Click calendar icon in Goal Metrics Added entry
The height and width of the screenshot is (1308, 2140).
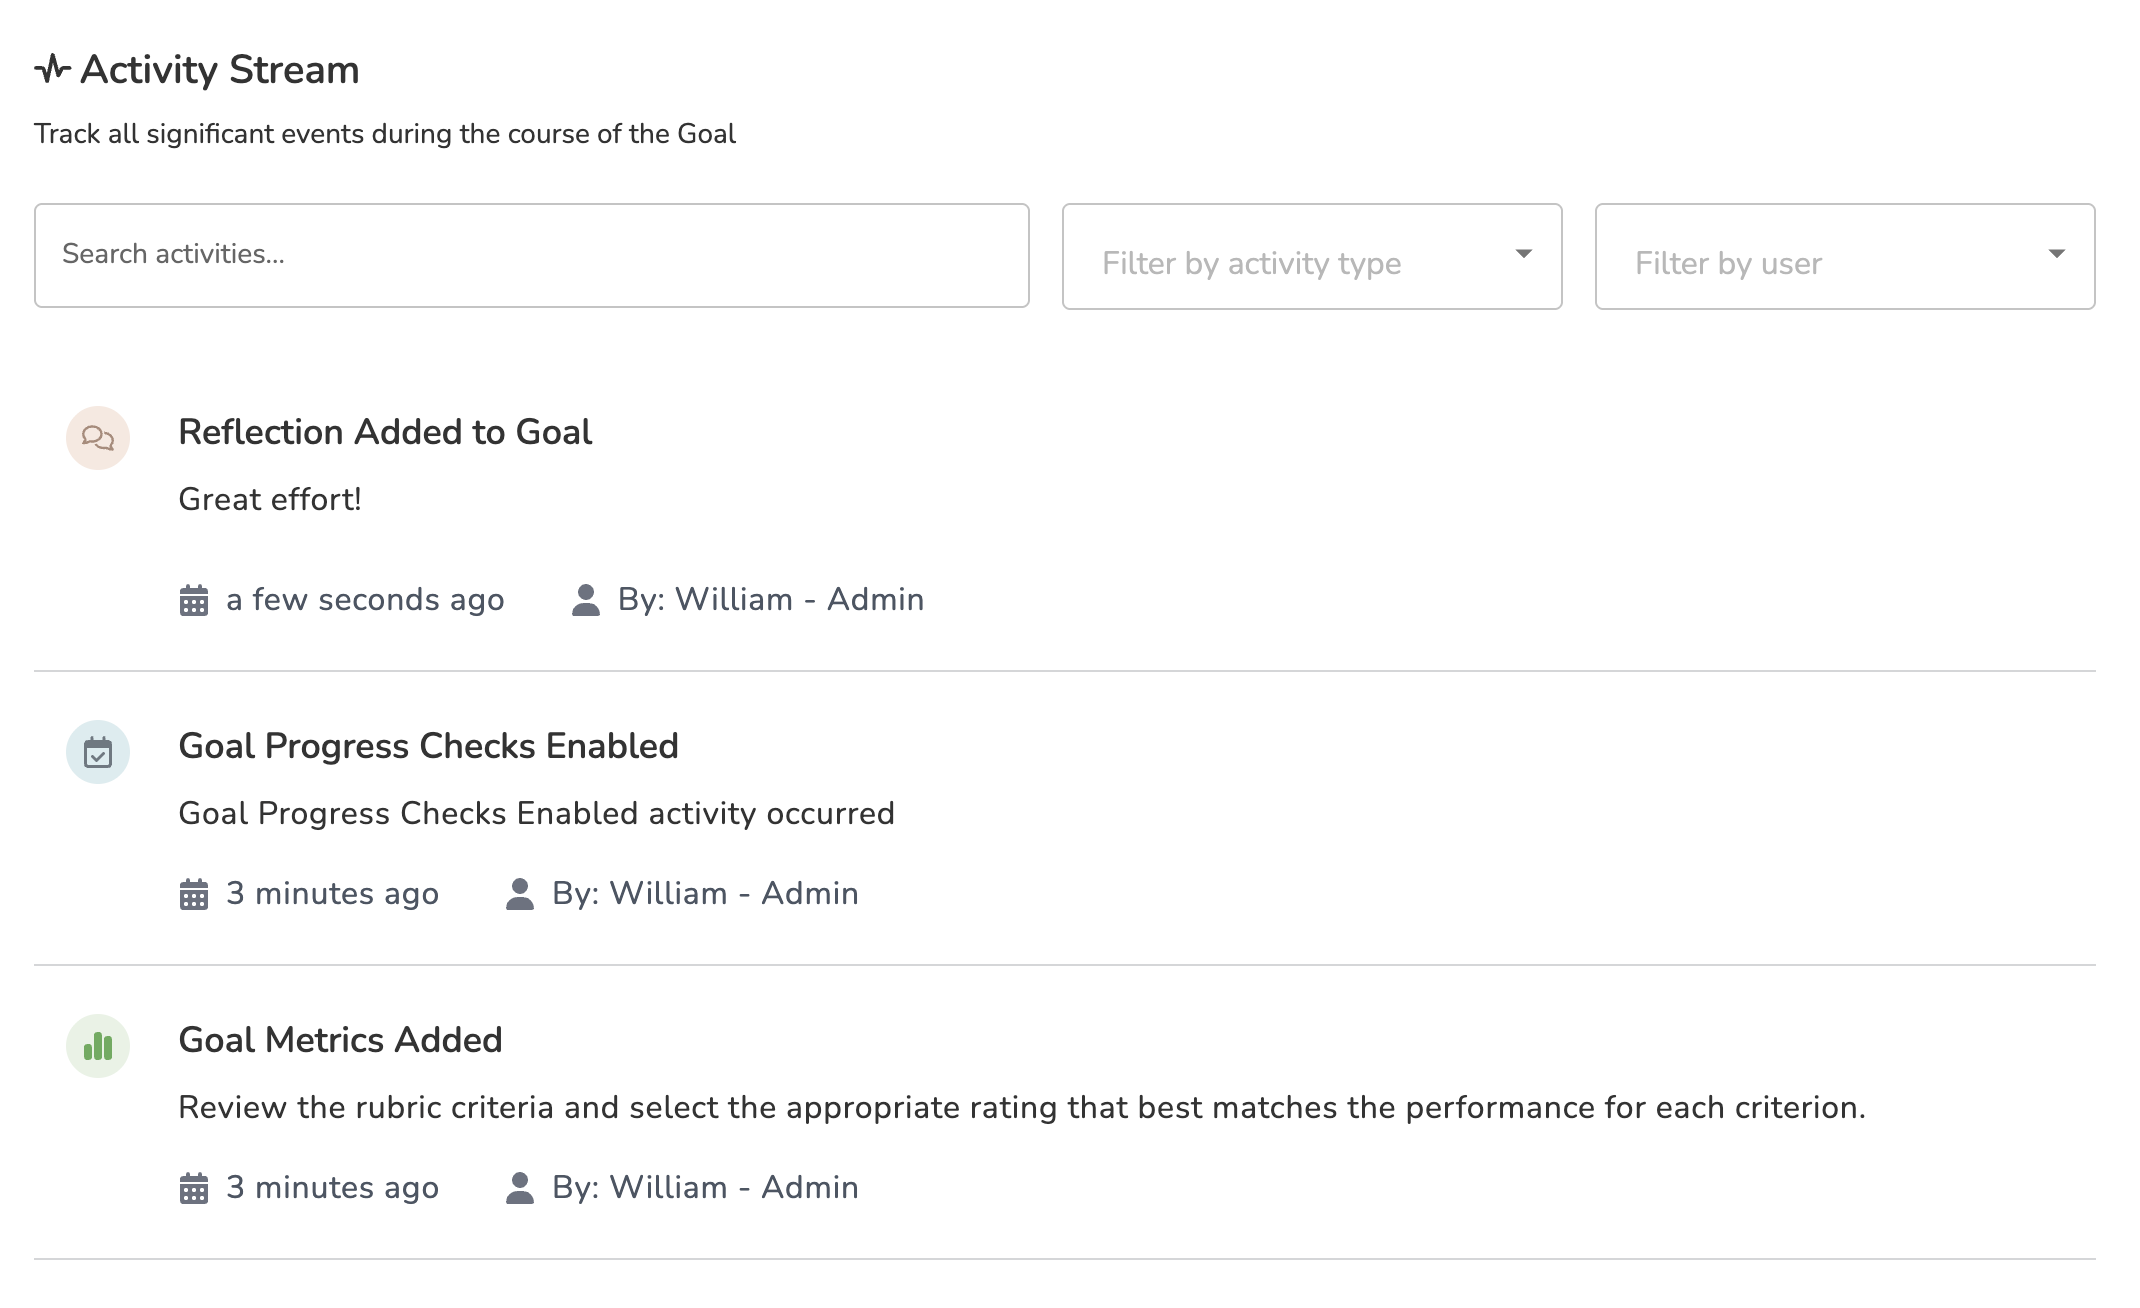point(194,1189)
